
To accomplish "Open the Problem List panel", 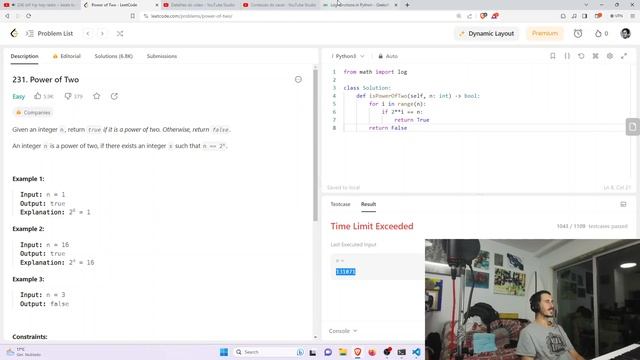I will pos(49,33).
